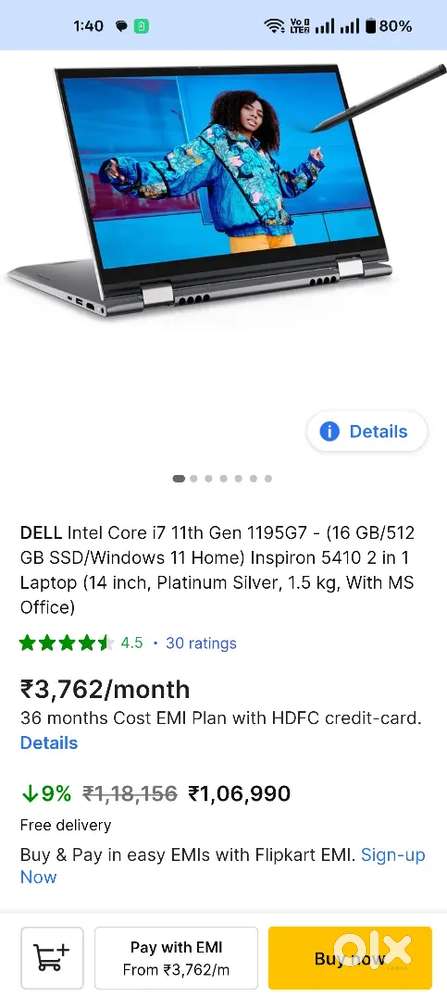
Task: Select last image carousel dot
Action: point(268,478)
